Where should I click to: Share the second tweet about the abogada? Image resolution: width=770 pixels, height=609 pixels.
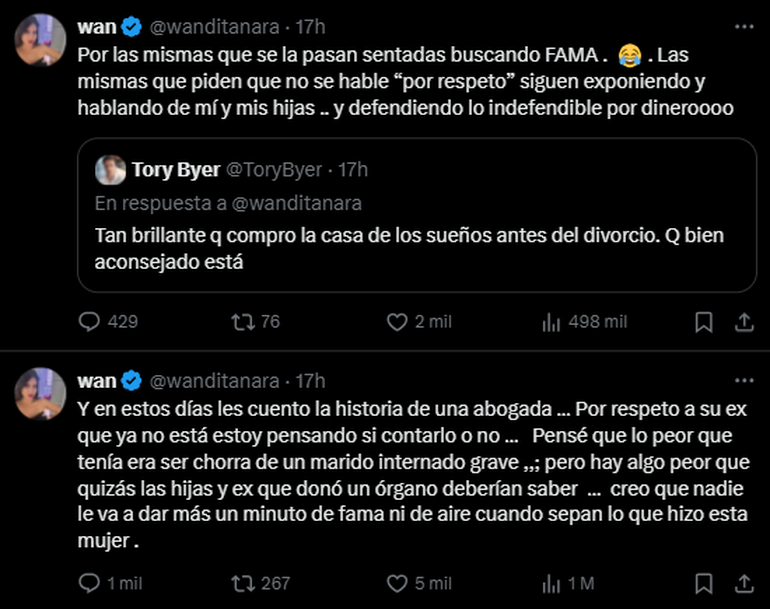(744, 583)
